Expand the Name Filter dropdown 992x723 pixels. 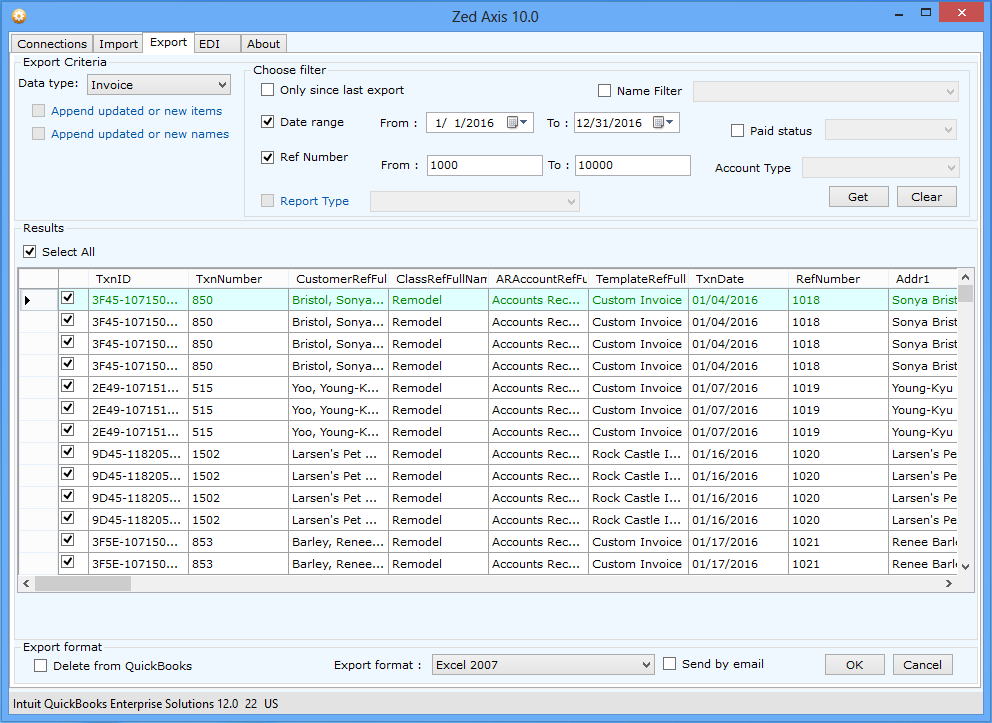coord(826,91)
